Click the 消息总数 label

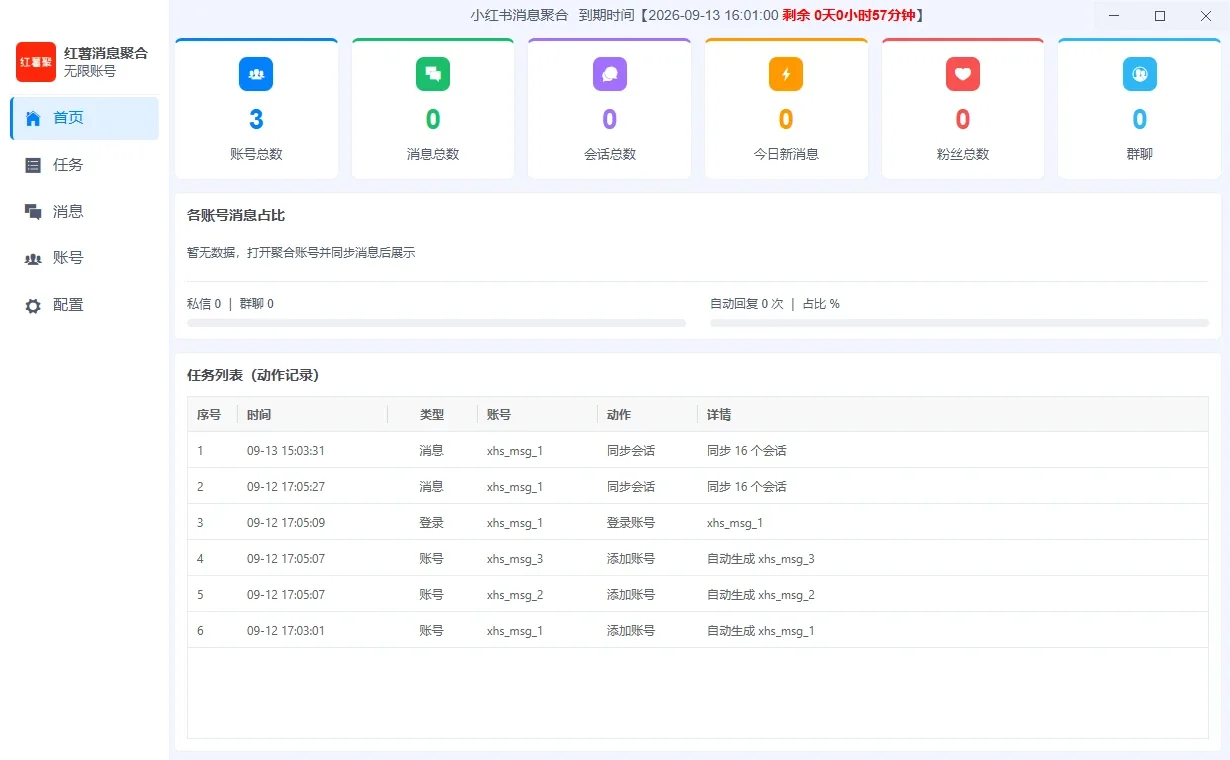433,154
